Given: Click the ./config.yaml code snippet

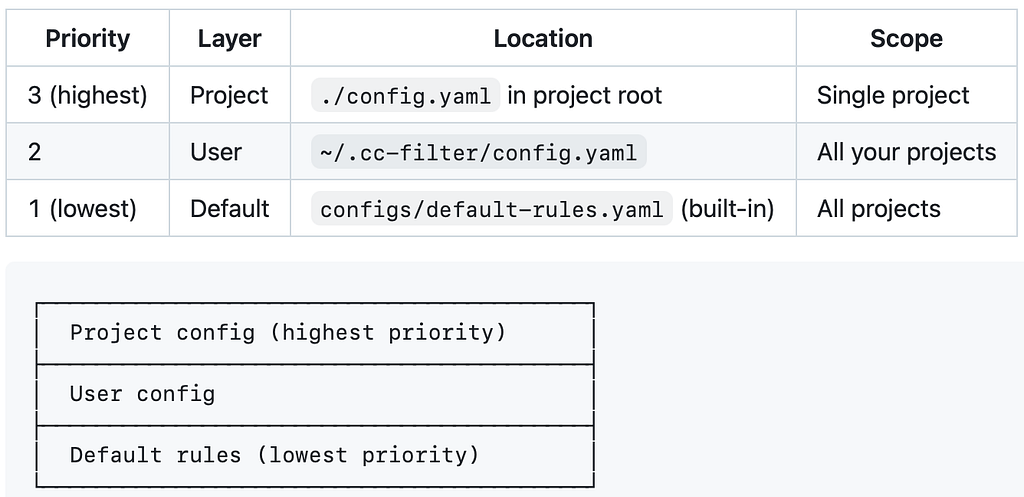Looking at the screenshot, I should point(406,95).
